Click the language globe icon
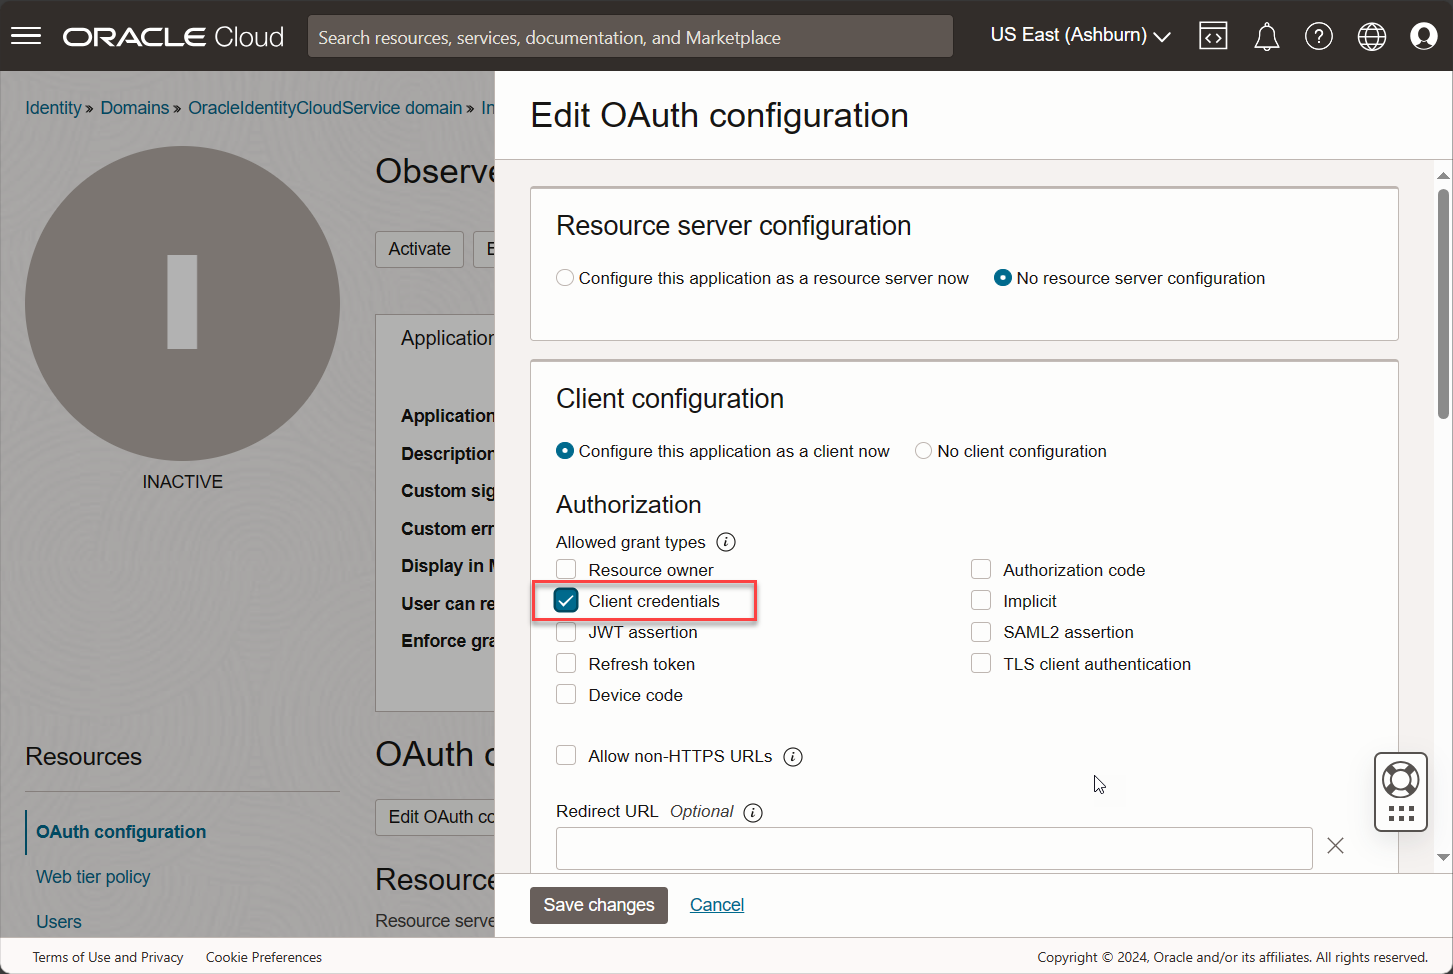This screenshot has height=974, width=1453. (x=1371, y=35)
